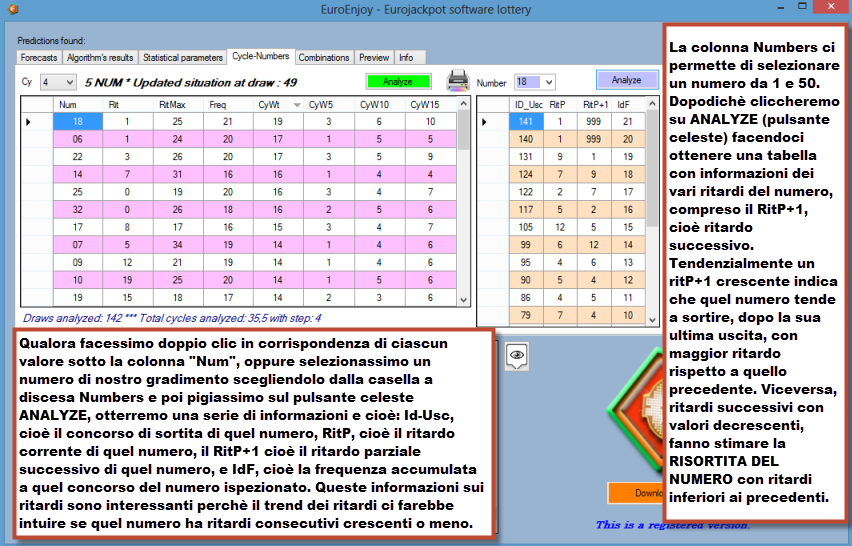Viewport: 852px width, 546px height.
Task: Click the CyW10 column header
Action: coord(380,105)
